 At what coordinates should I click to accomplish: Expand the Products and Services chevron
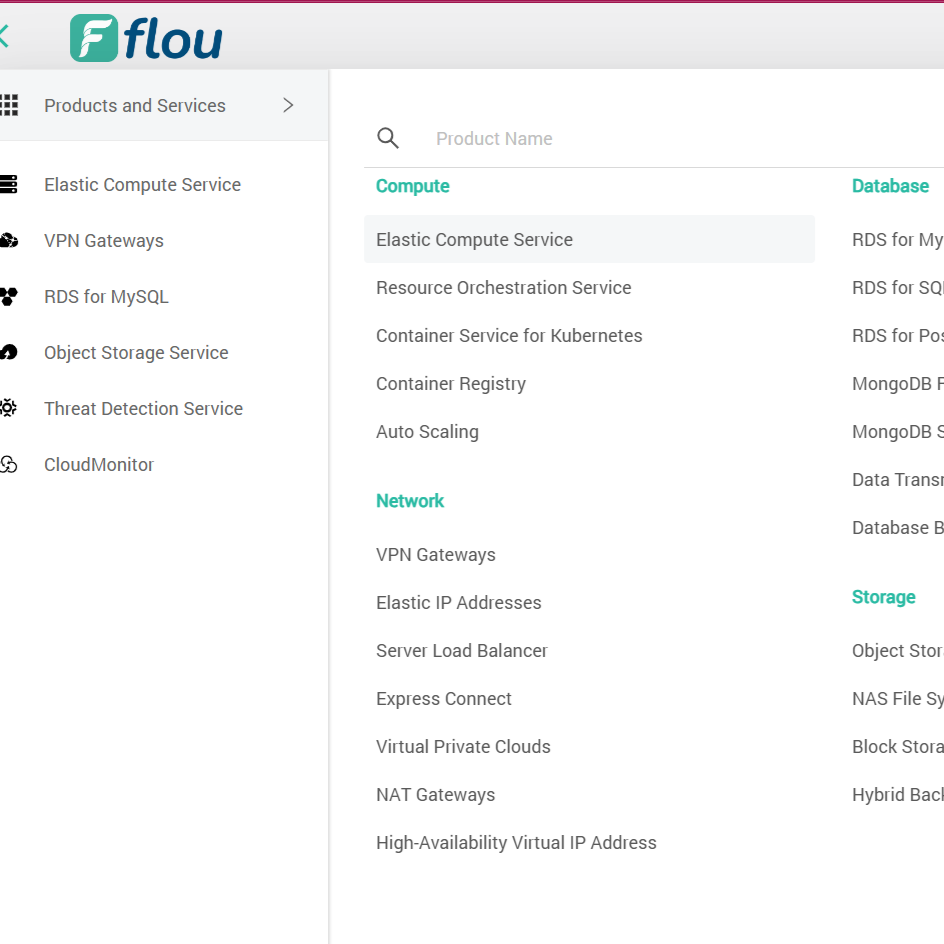tap(288, 105)
